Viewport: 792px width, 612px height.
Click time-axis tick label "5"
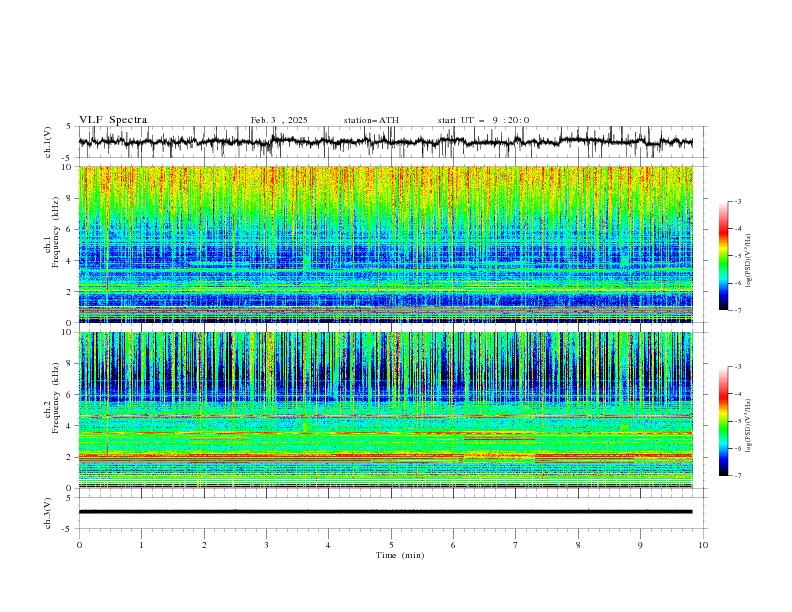click(391, 545)
